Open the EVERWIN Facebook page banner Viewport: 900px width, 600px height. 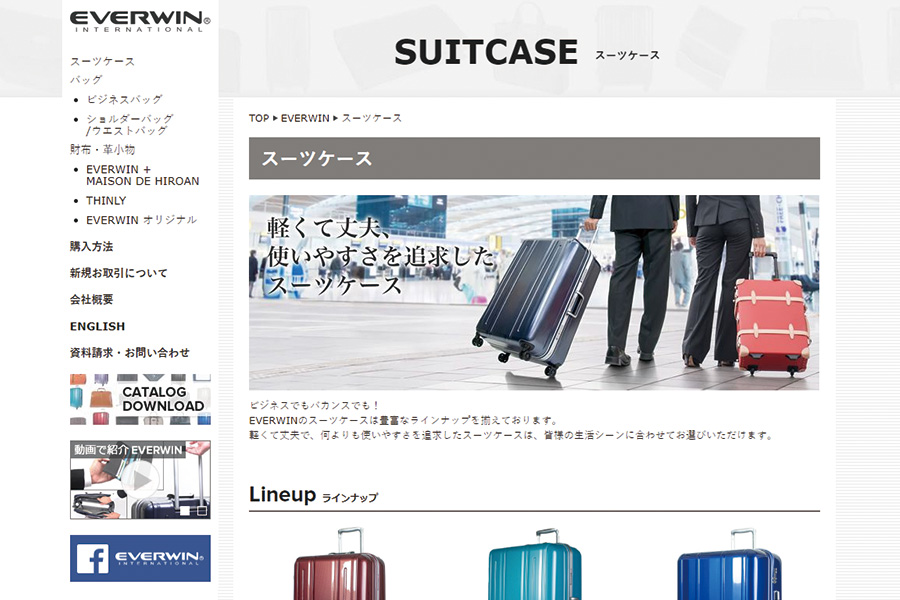(140, 558)
